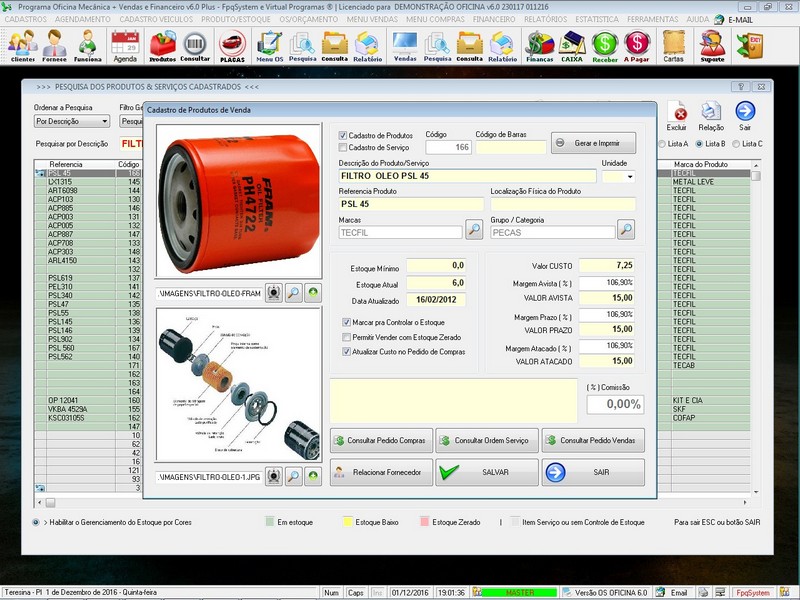Click the Gerar e Imprimir button
The width and height of the screenshot is (800, 600).
click(593, 142)
